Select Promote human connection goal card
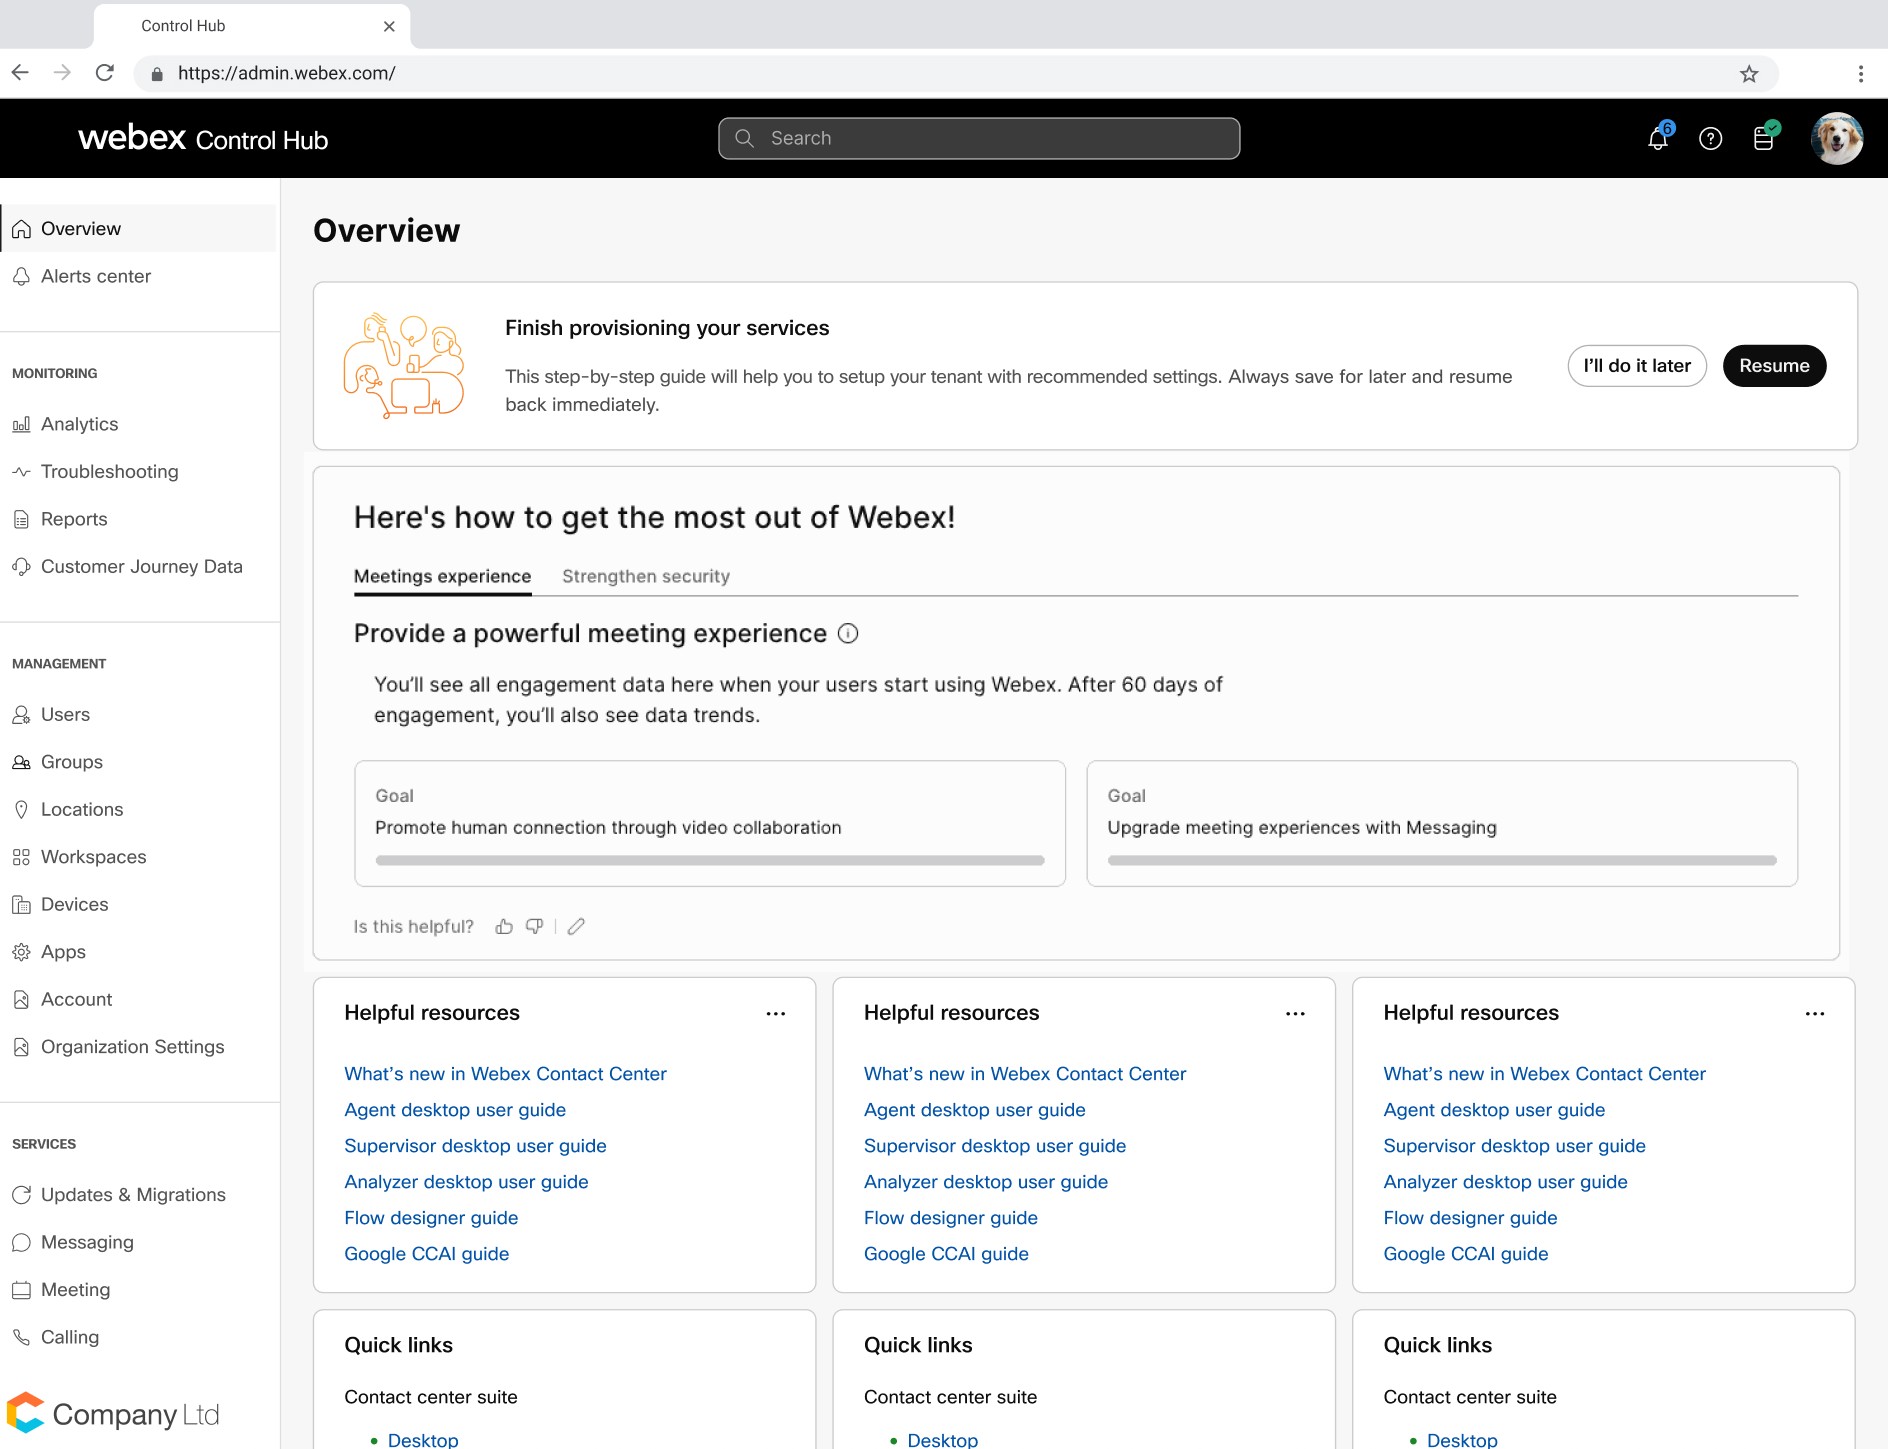Screen dimensions: 1888x1449 tap(710, 824)
